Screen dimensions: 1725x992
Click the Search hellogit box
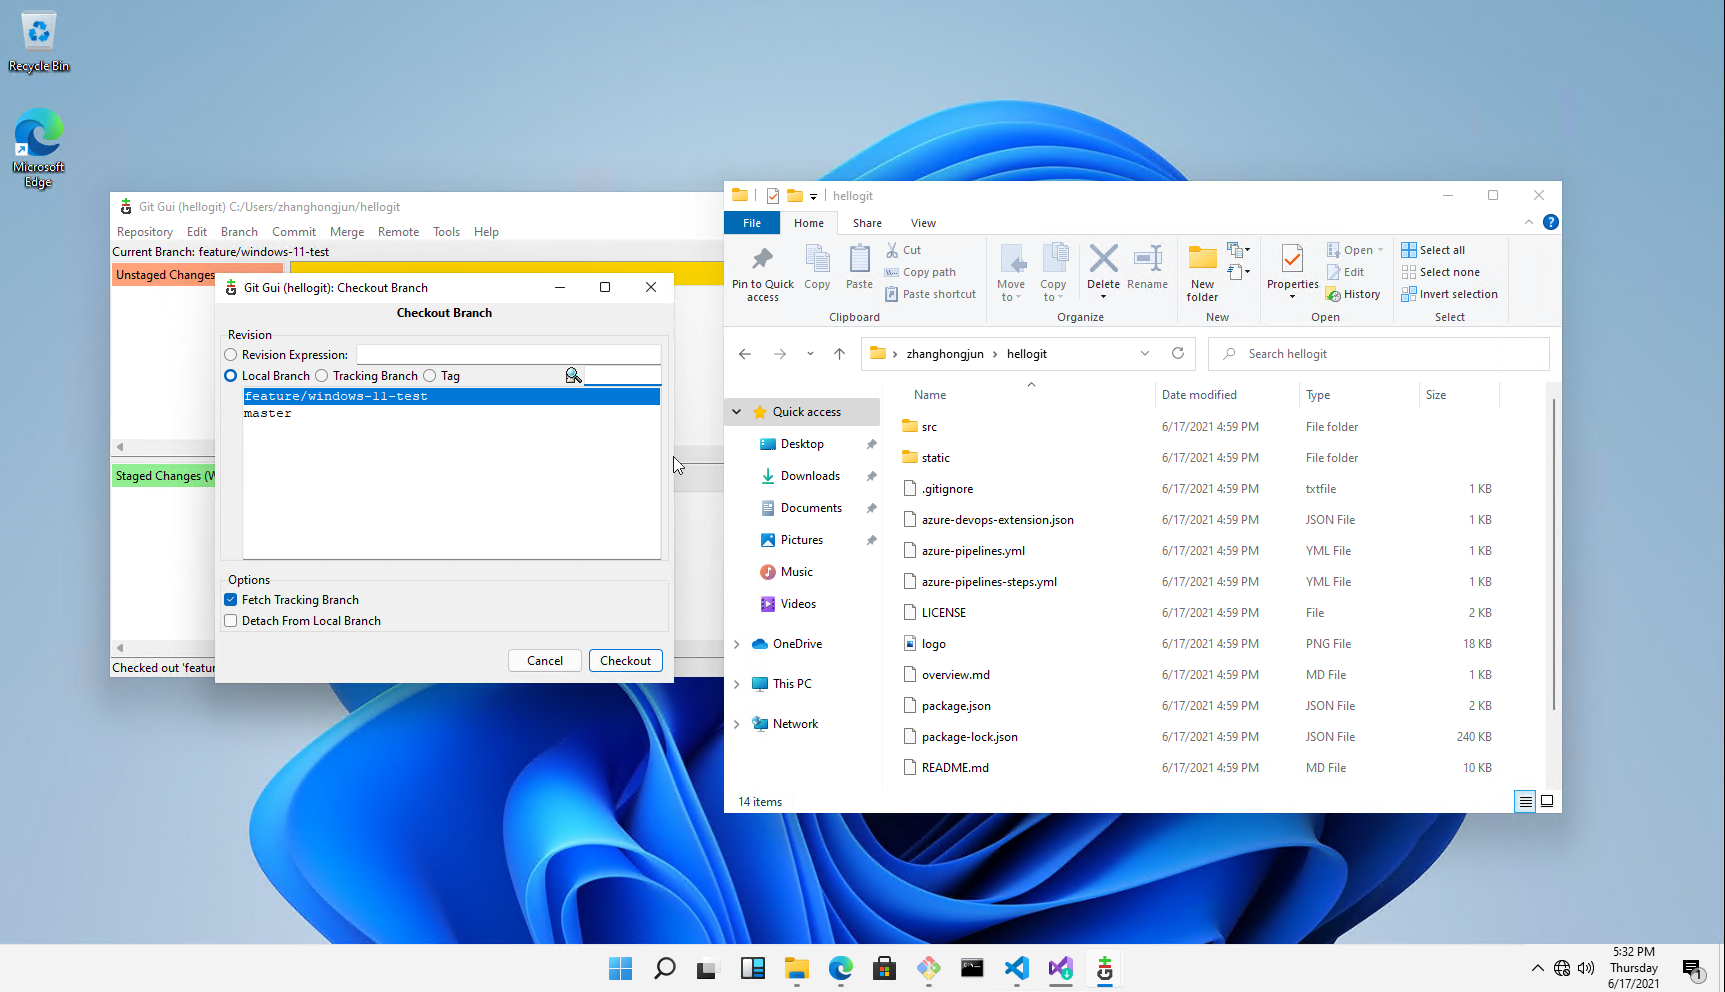pyautogui.click(x=1379, y=354)
